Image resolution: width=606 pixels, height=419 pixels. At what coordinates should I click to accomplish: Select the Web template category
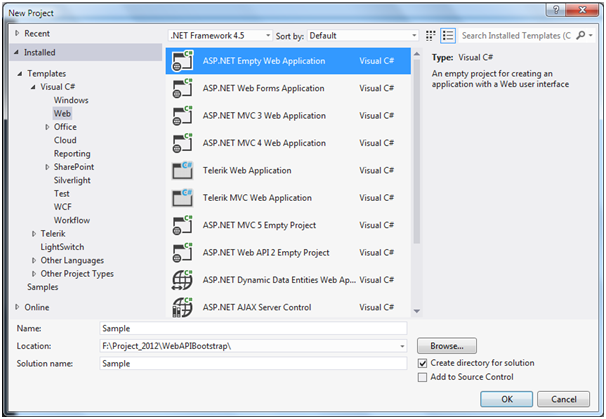(x=62, y=114)
